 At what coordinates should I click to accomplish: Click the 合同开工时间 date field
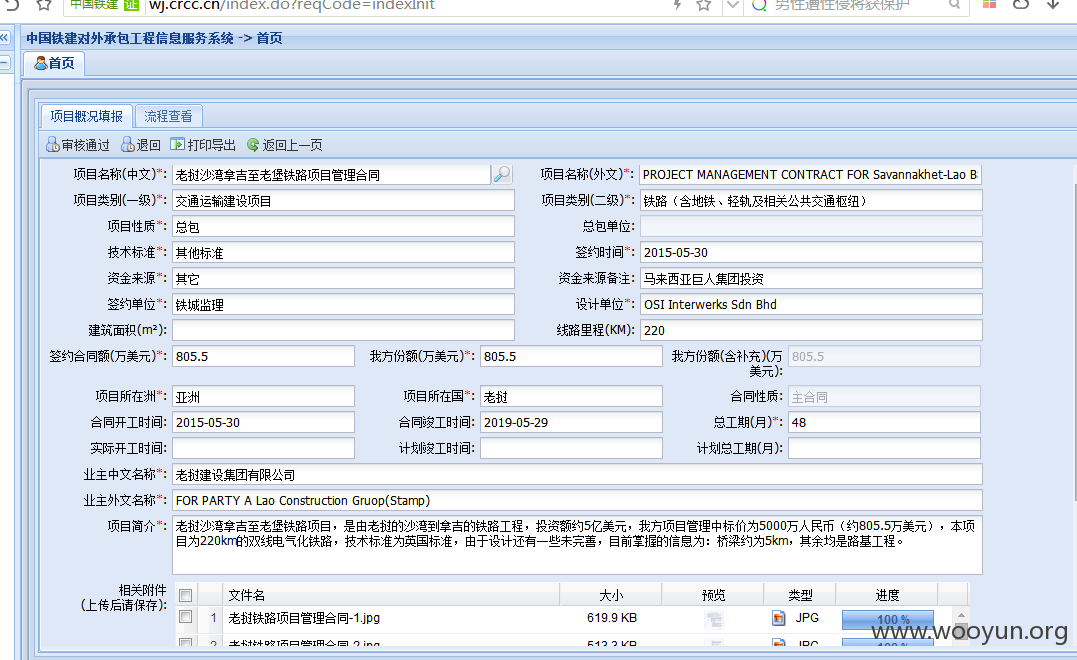pos(263,422)
